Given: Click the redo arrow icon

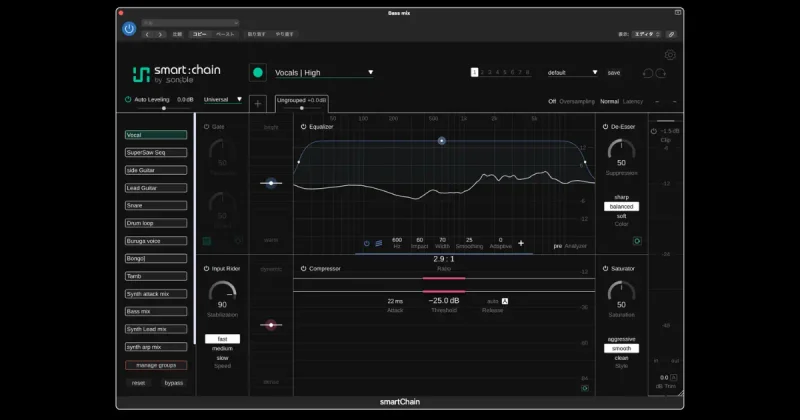Looking at the screenshot, I should point(661,73).
